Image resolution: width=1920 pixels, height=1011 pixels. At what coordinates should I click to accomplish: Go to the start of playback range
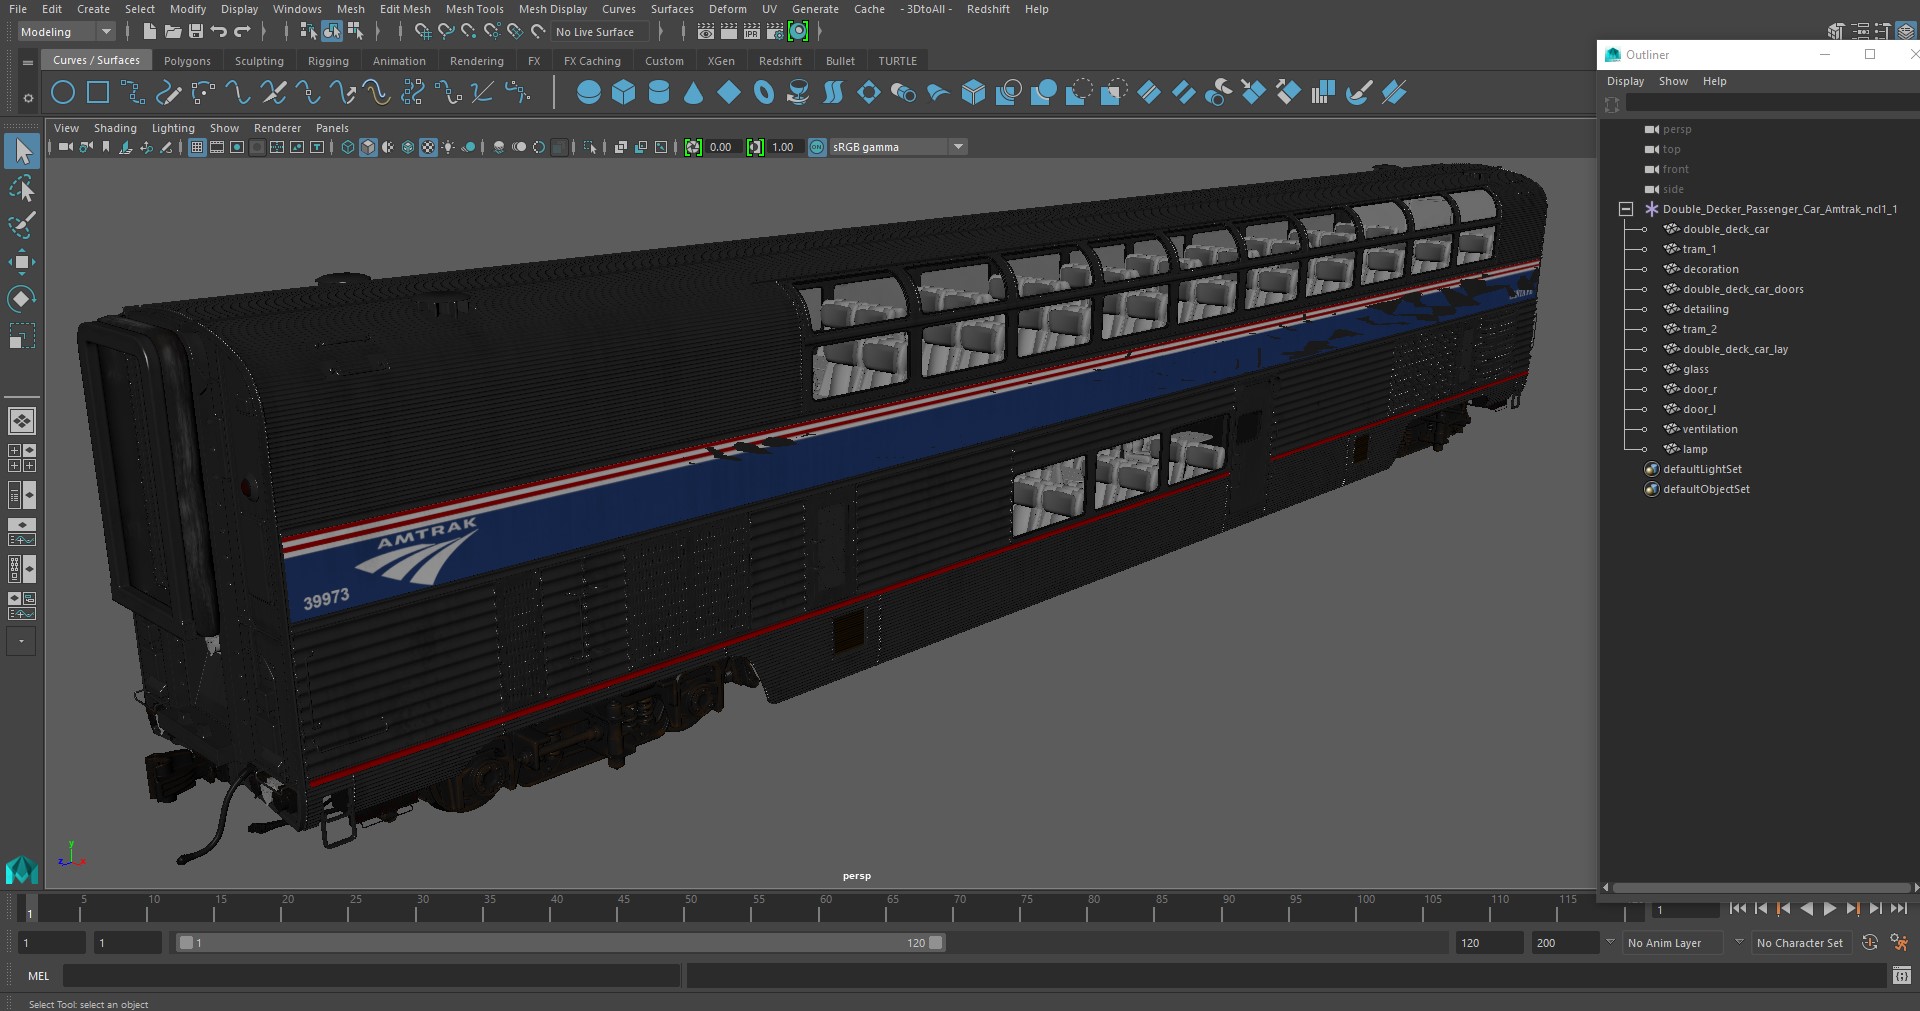(1737, 909)
